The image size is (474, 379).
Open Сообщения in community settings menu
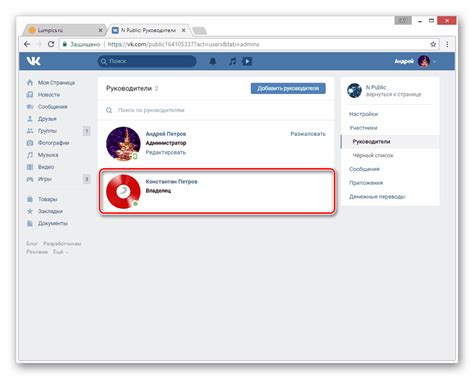click(364, 169)
